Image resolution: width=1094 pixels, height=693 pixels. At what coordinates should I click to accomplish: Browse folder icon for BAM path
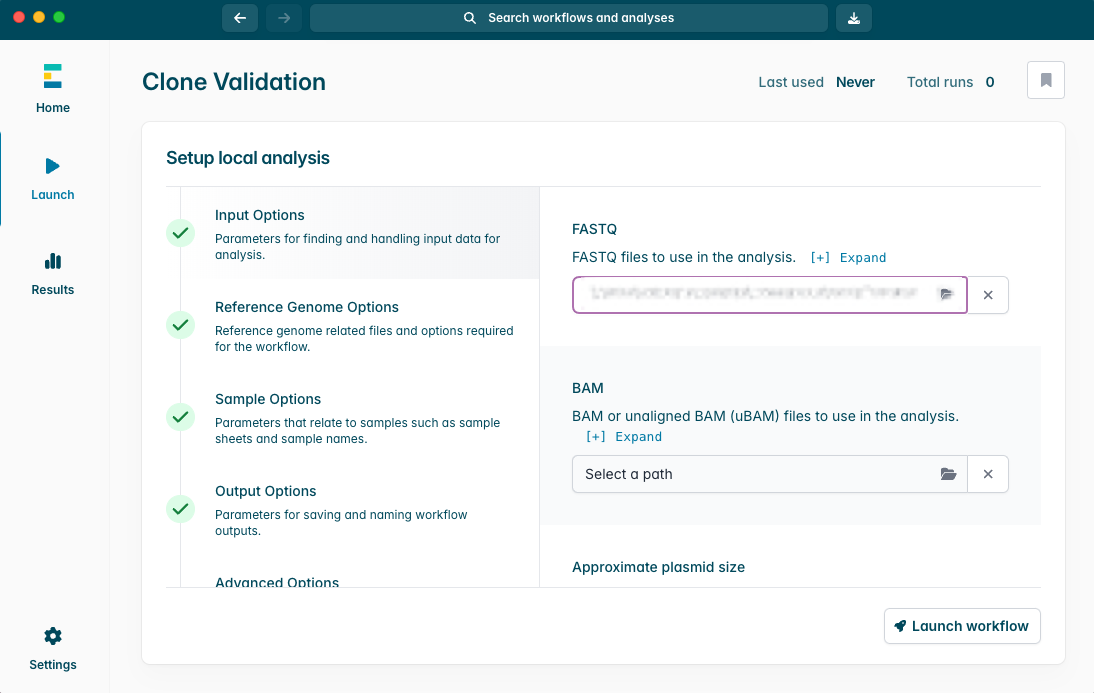point(948,474)
